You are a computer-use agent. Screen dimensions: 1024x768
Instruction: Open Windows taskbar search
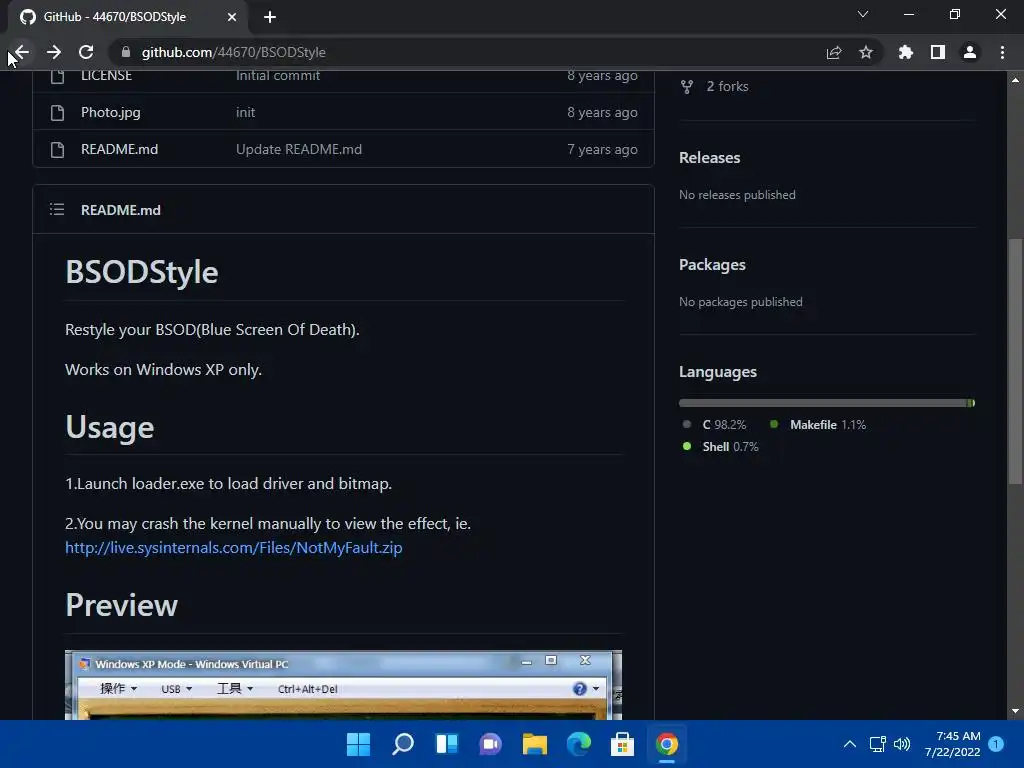coord(403,744)
